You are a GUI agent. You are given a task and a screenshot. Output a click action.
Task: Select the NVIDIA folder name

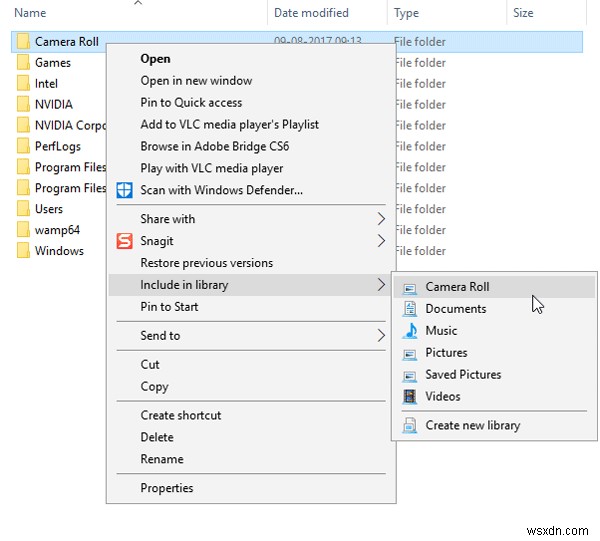(54, 104)
